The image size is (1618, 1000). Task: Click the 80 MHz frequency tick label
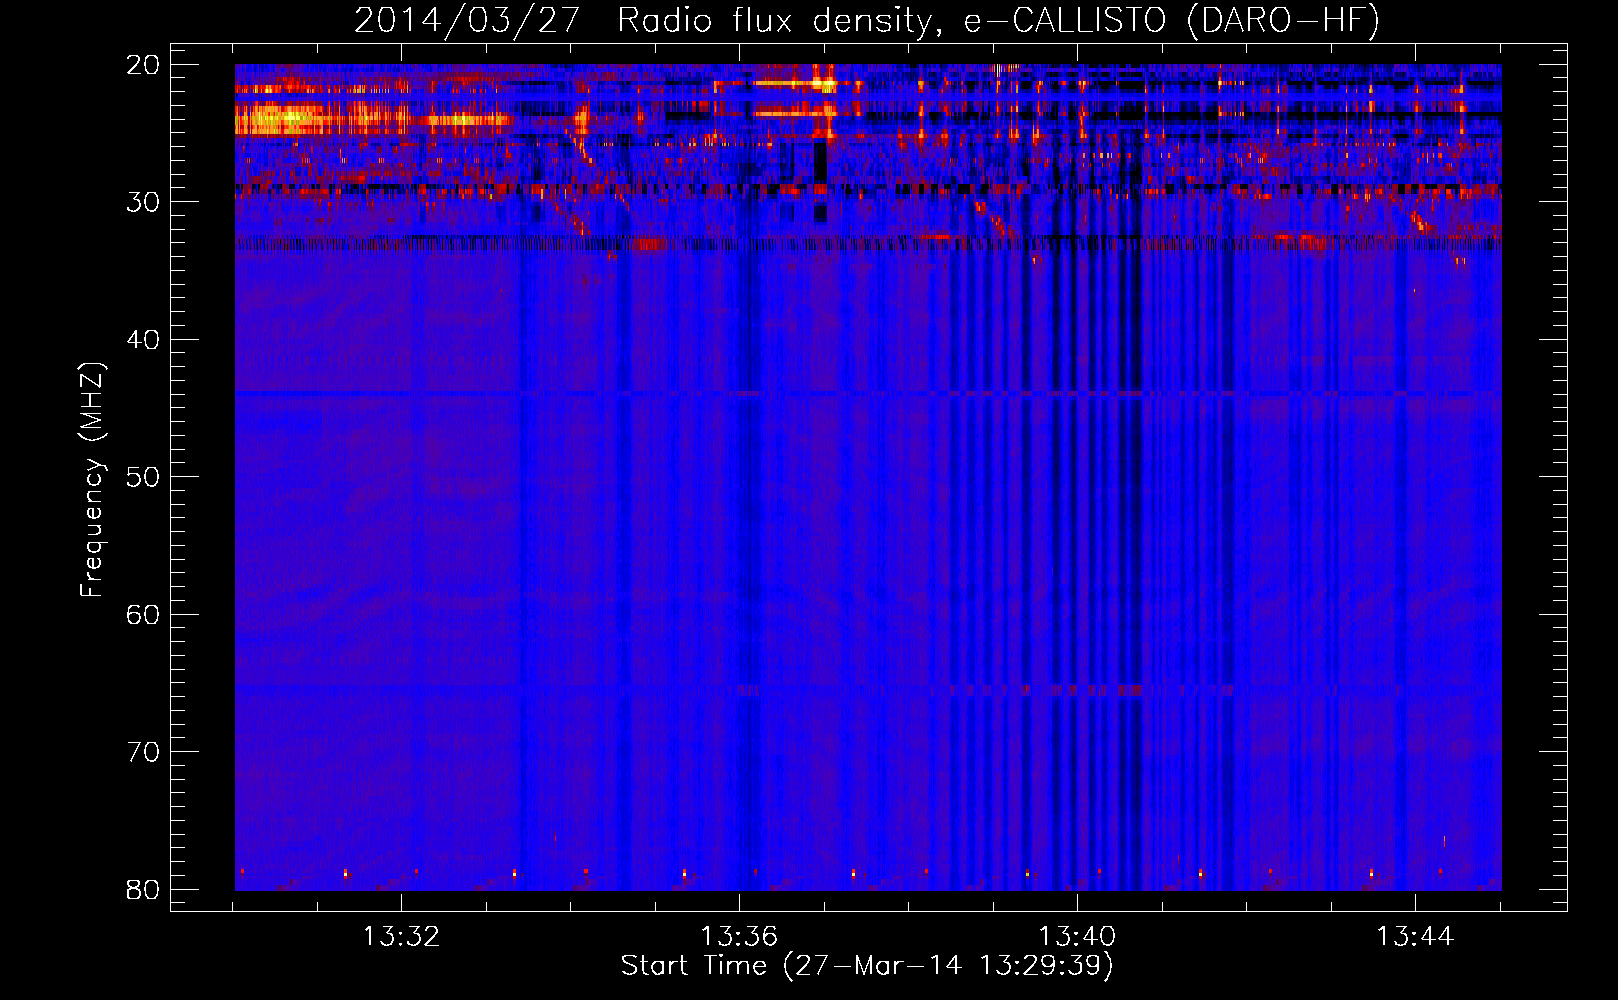click(143, 889)
